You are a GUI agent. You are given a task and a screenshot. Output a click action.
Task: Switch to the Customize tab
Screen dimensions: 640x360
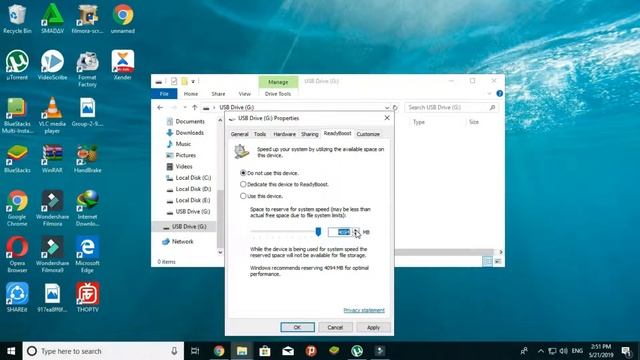[368, 134]
